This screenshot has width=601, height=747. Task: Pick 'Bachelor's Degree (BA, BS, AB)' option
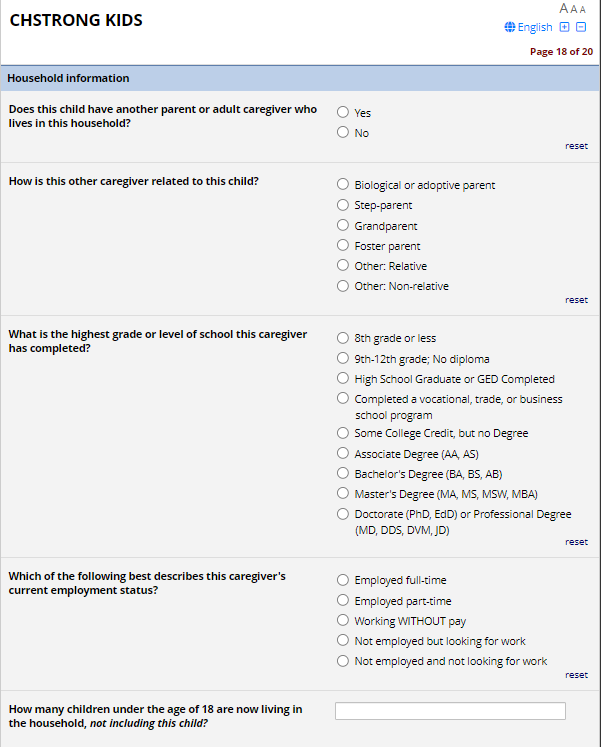click(343, 474)
